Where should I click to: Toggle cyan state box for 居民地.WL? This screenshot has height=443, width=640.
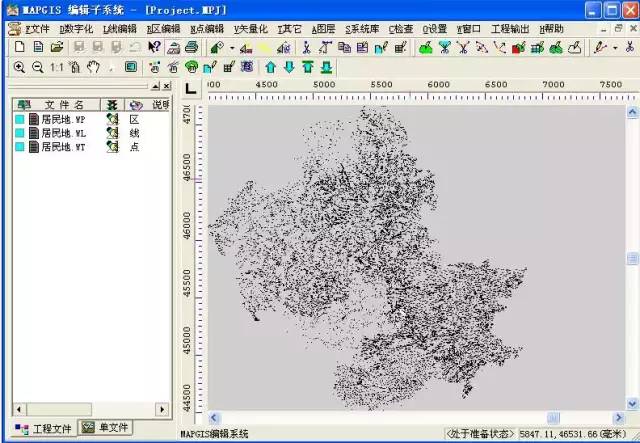20,133
